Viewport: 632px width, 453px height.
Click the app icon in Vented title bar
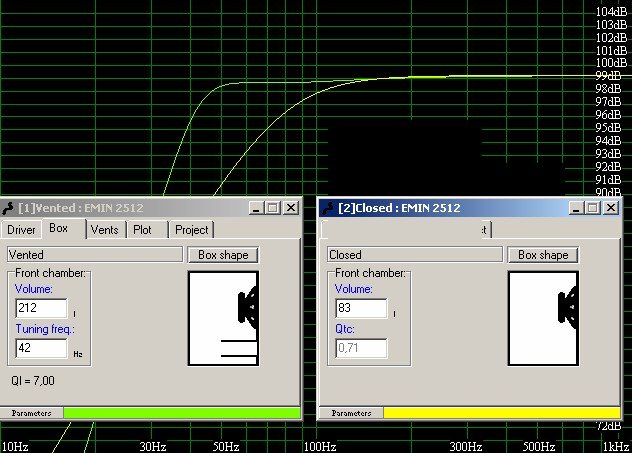pyautogui.click(x=8, y=208)
